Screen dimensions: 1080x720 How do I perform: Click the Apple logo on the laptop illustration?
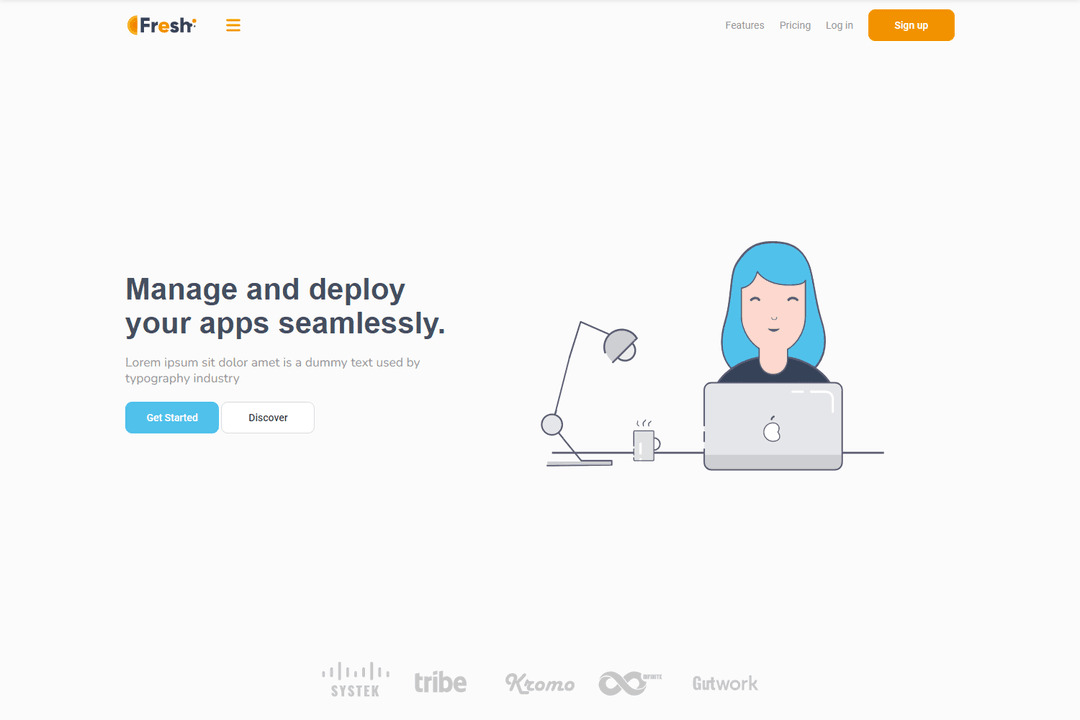[772, 429]
